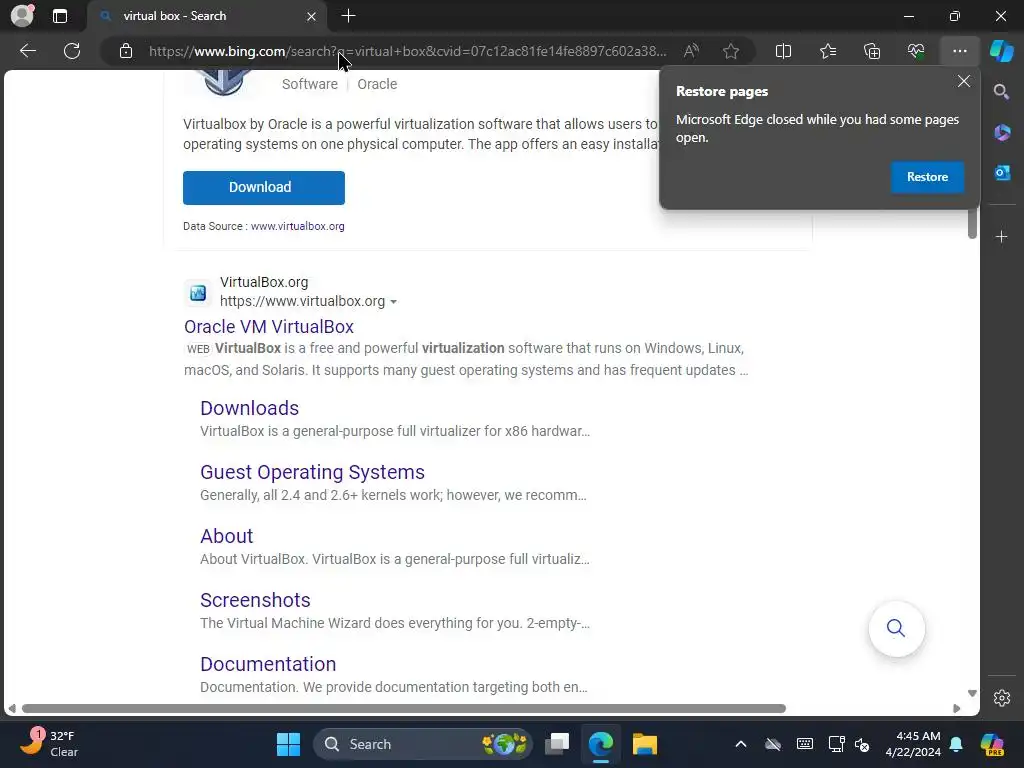Open the weather widget showing 32°F
Screen dimensions: 1024x768
[49, 744]
